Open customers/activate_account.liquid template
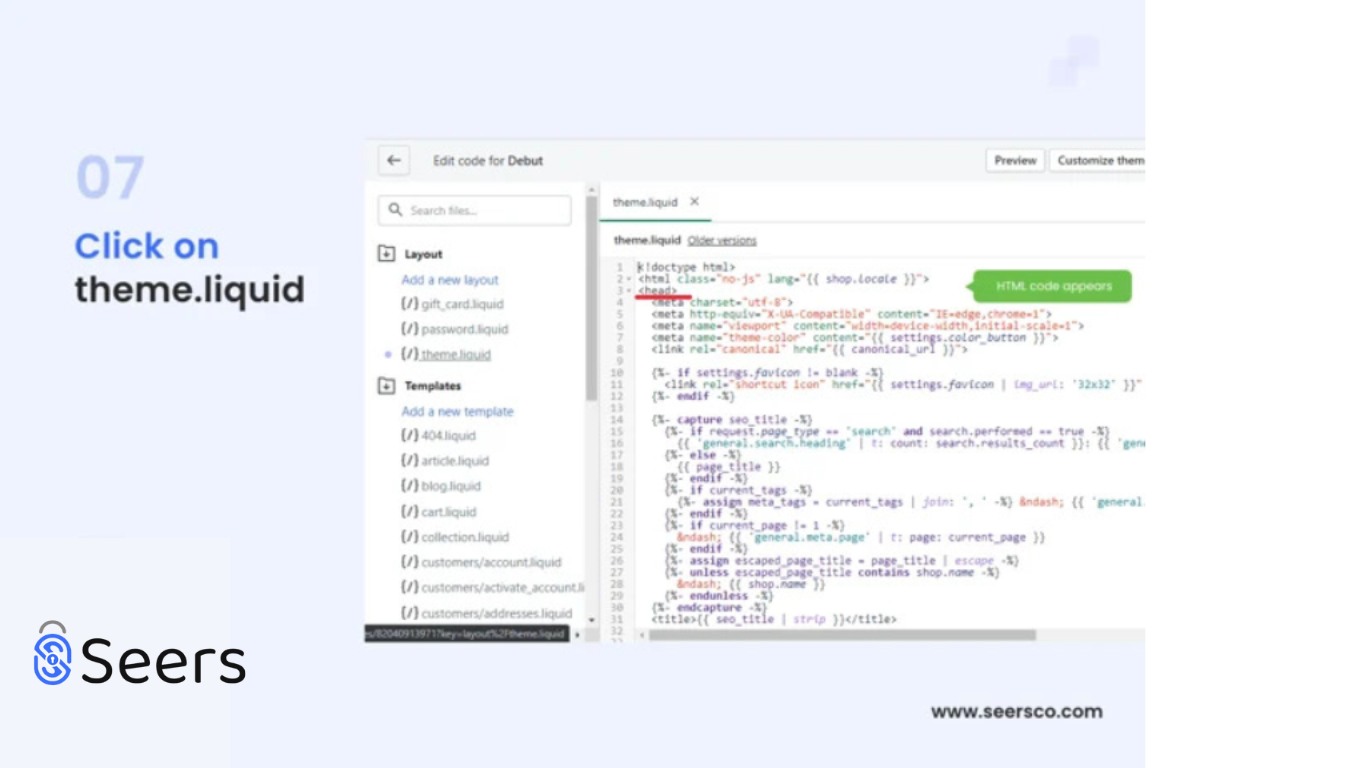Image resolution: width=1366 pixels, height=768 pixels. [x=503, y=587]
